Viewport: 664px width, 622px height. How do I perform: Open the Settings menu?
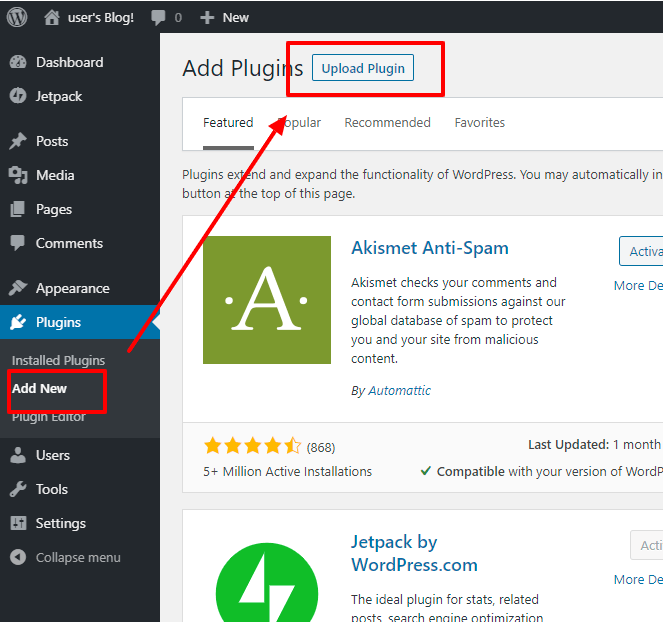pos(61,523)
